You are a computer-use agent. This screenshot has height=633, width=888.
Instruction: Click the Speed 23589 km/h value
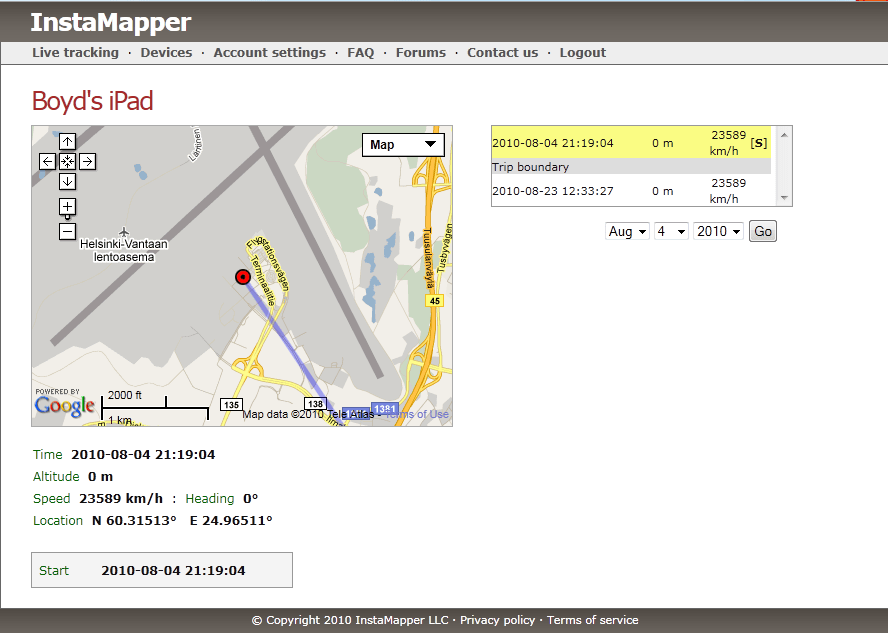click(121, 498)
